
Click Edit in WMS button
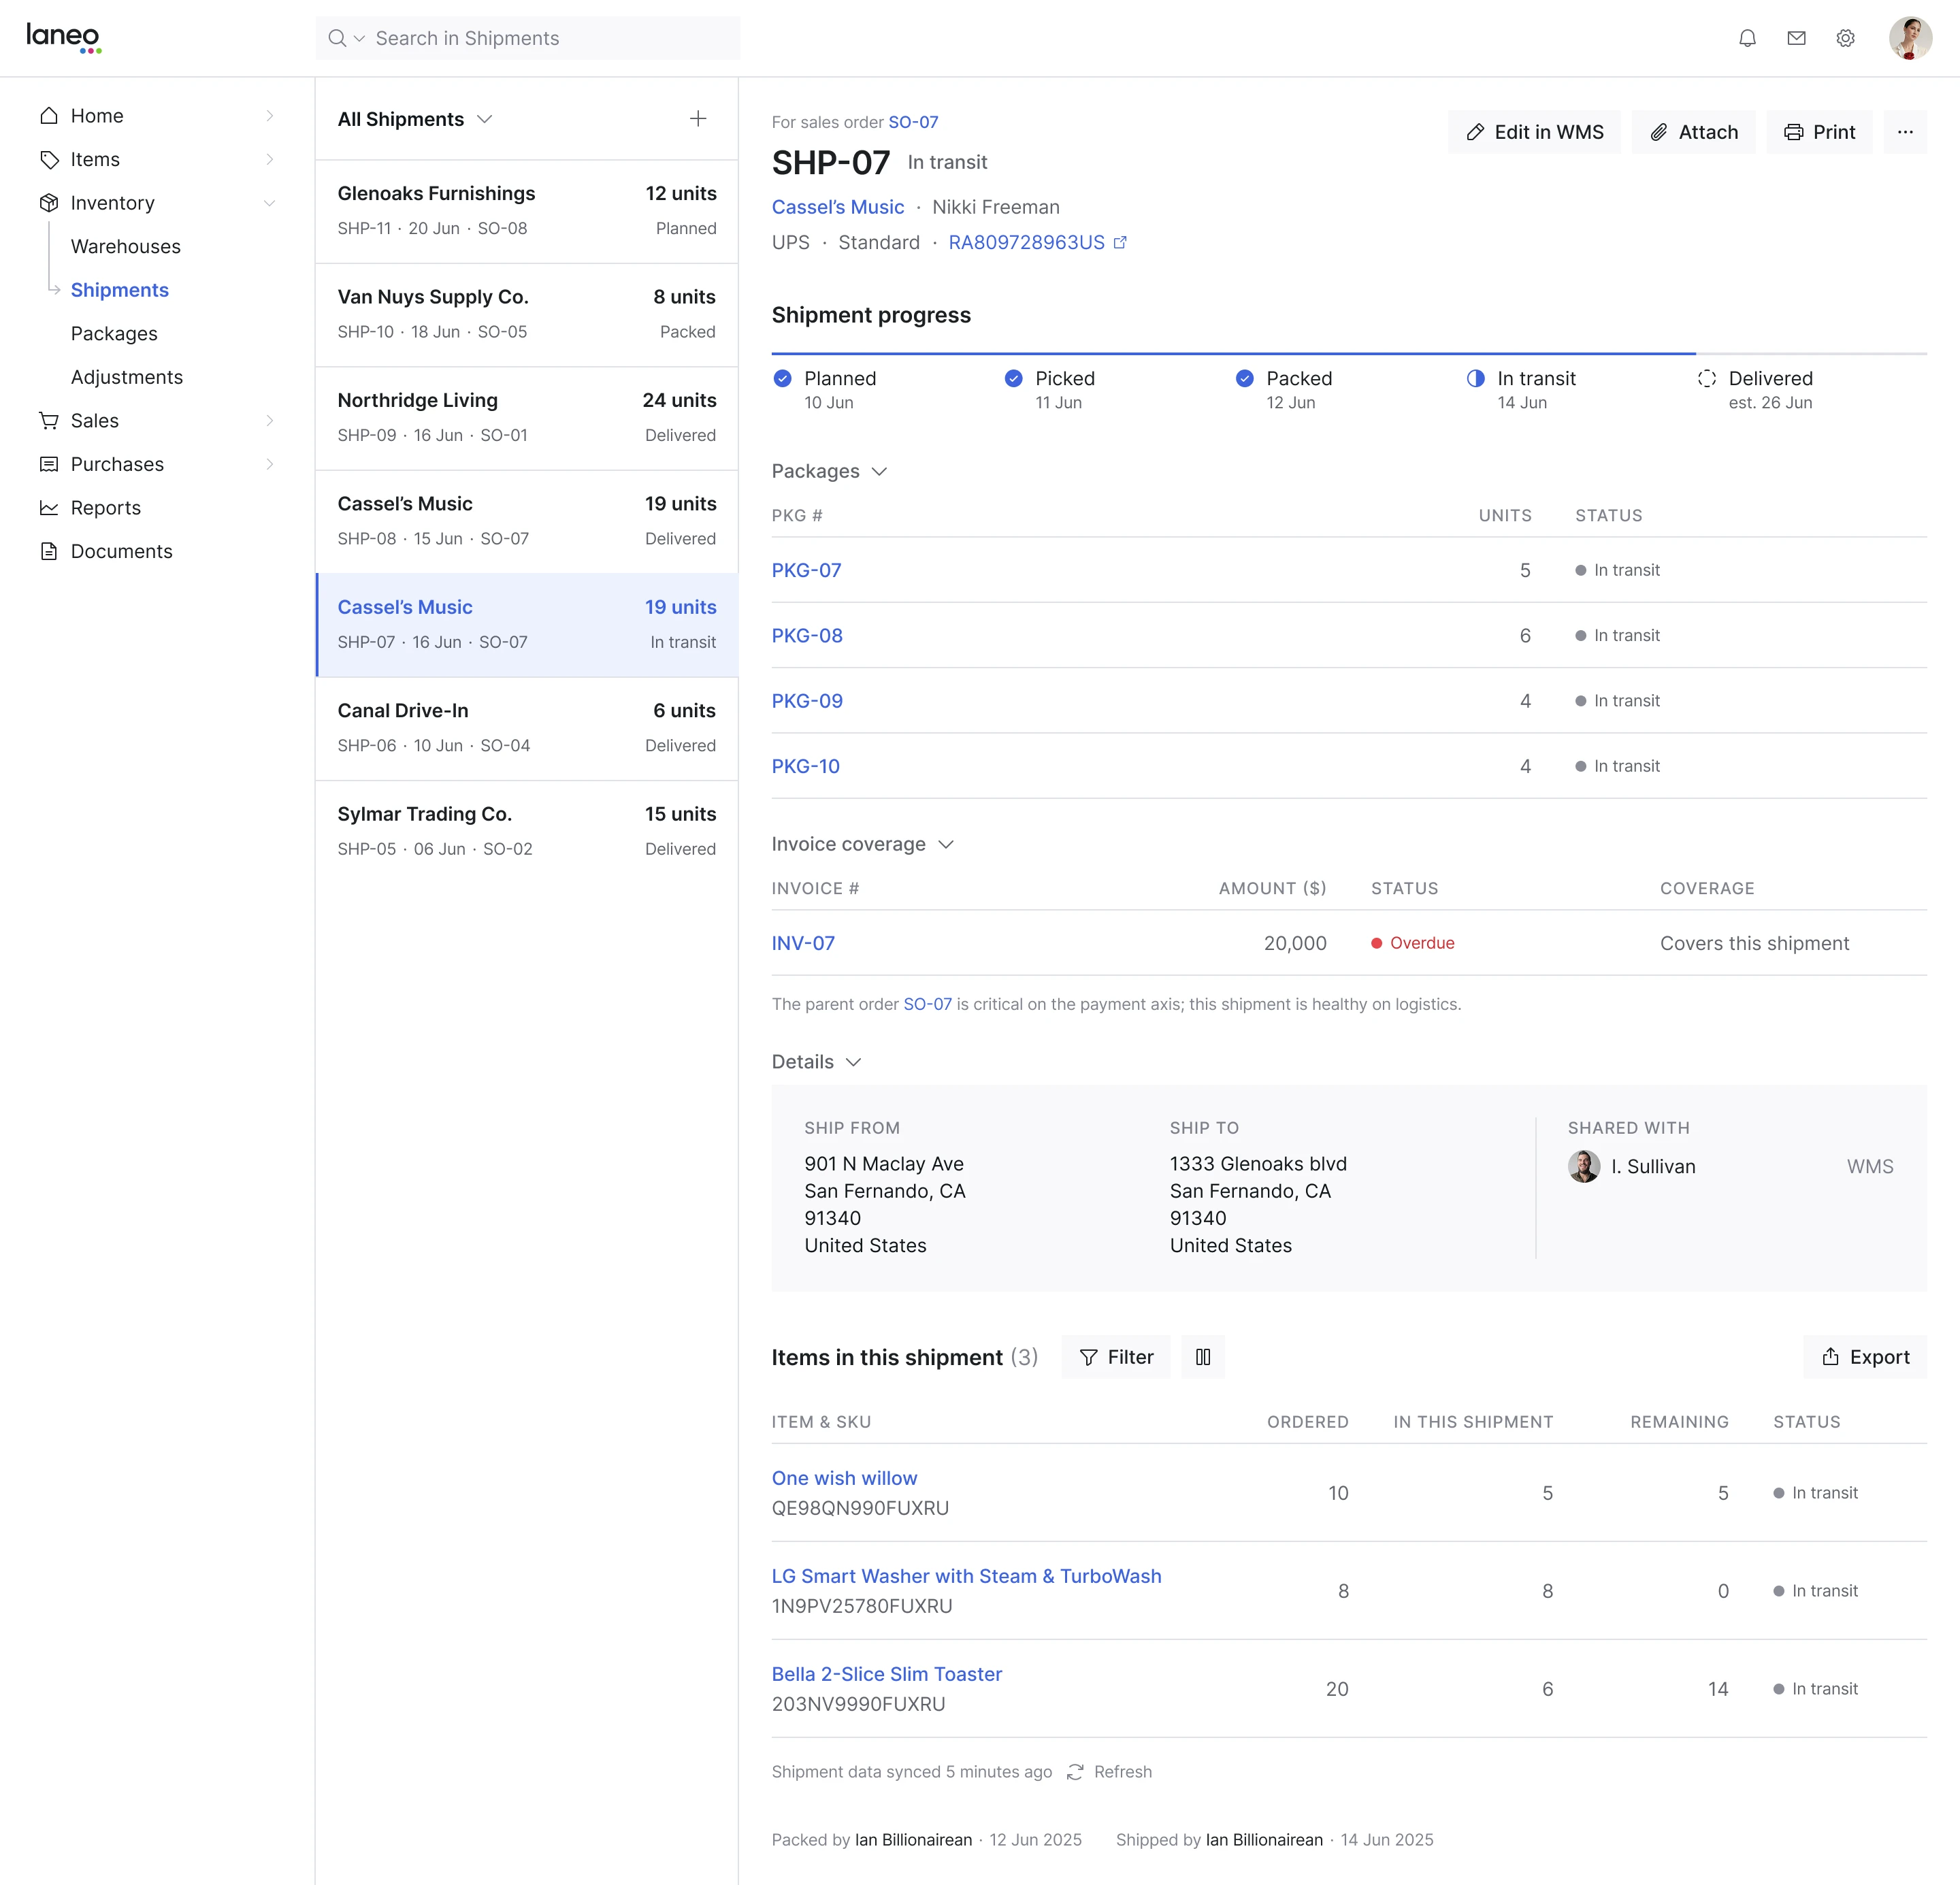click(1534, 132)
